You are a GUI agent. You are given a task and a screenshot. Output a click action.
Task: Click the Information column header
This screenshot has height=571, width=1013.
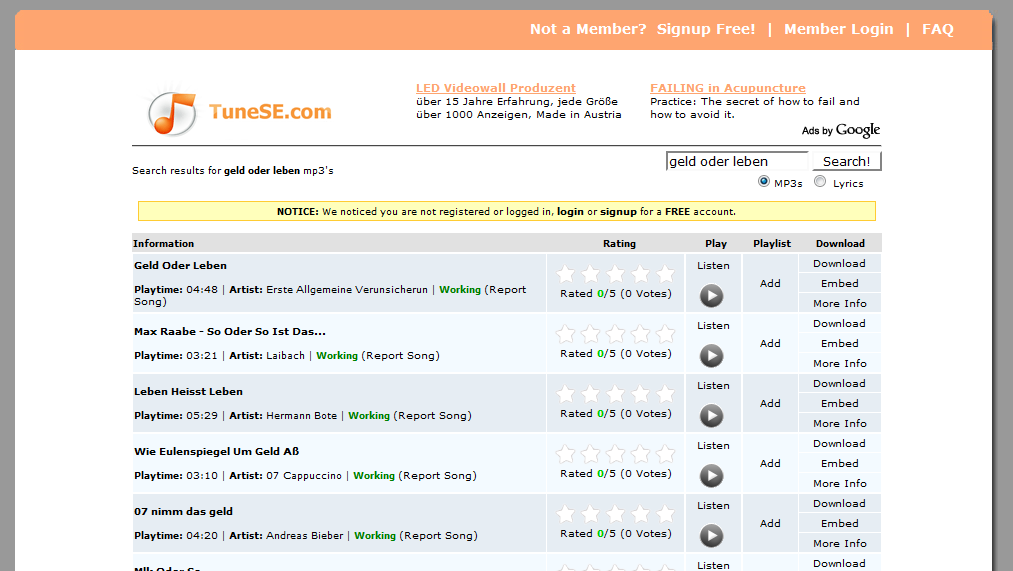(x=163, y=244)
